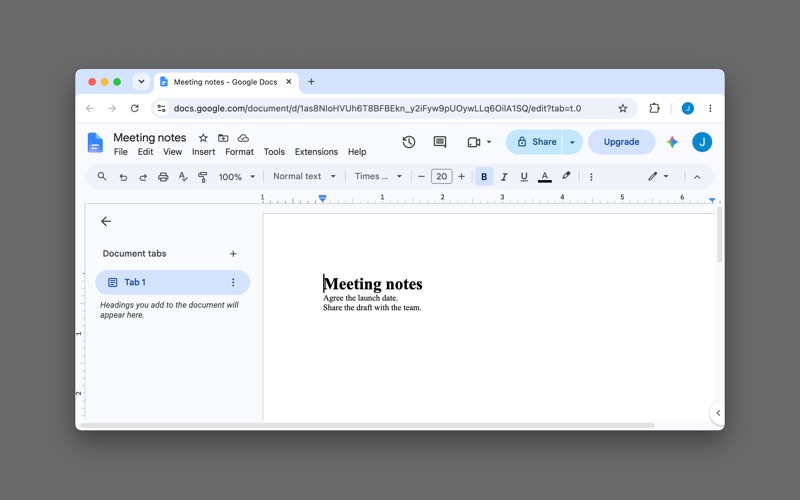The image size is (800, 500).
Task: Print the document
Action: (x=163, y=177)
